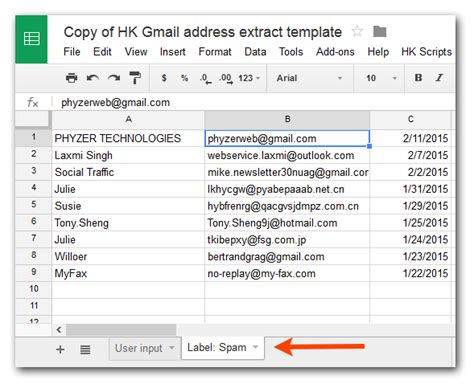Open the all sheets list
474x388 pixels.
click(85, 350)
